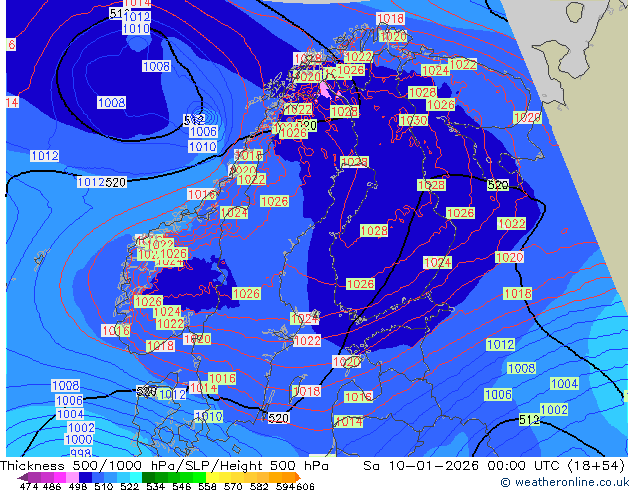Select the 1000 isobar label
This screenshot has height=490, width=634.
[79, 439]
